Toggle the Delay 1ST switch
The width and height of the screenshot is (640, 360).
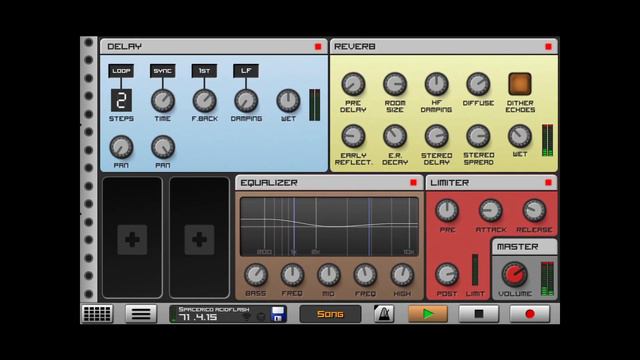point(204,71)
